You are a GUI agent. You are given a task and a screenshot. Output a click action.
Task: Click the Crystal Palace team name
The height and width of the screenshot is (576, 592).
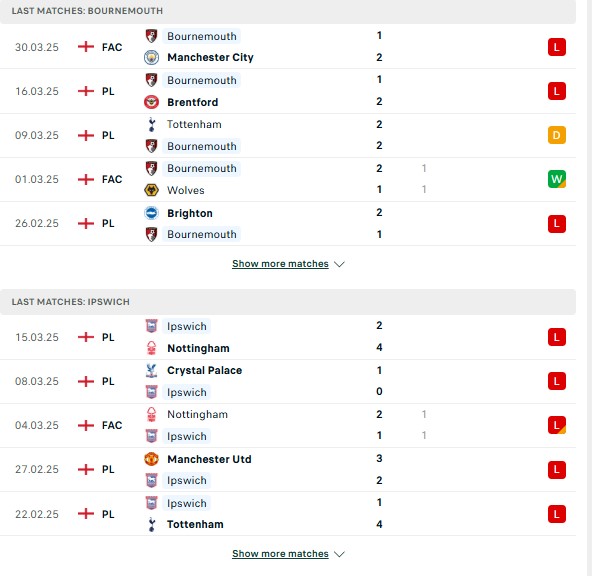click(204, 370)
